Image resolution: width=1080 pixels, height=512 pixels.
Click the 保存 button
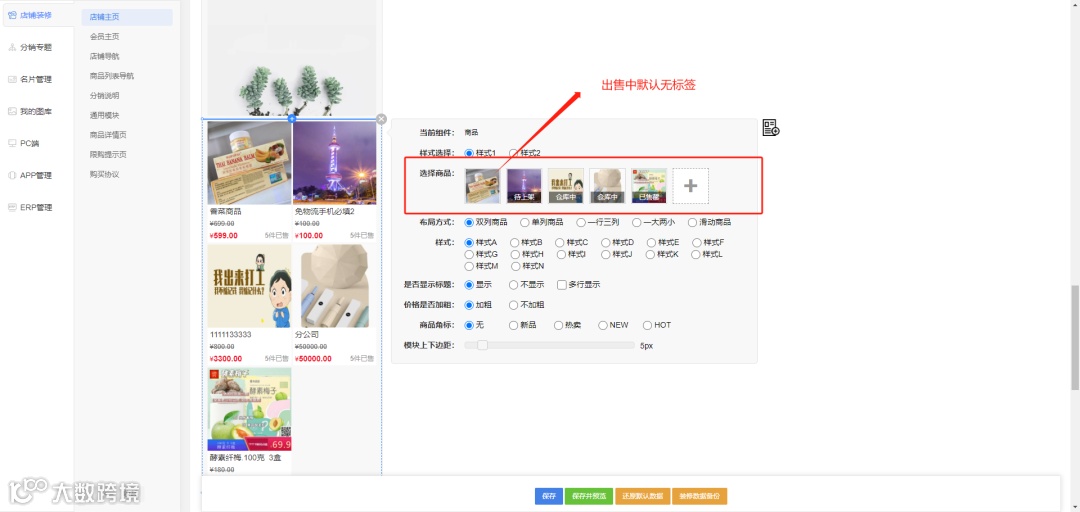(x=548, y=496)
